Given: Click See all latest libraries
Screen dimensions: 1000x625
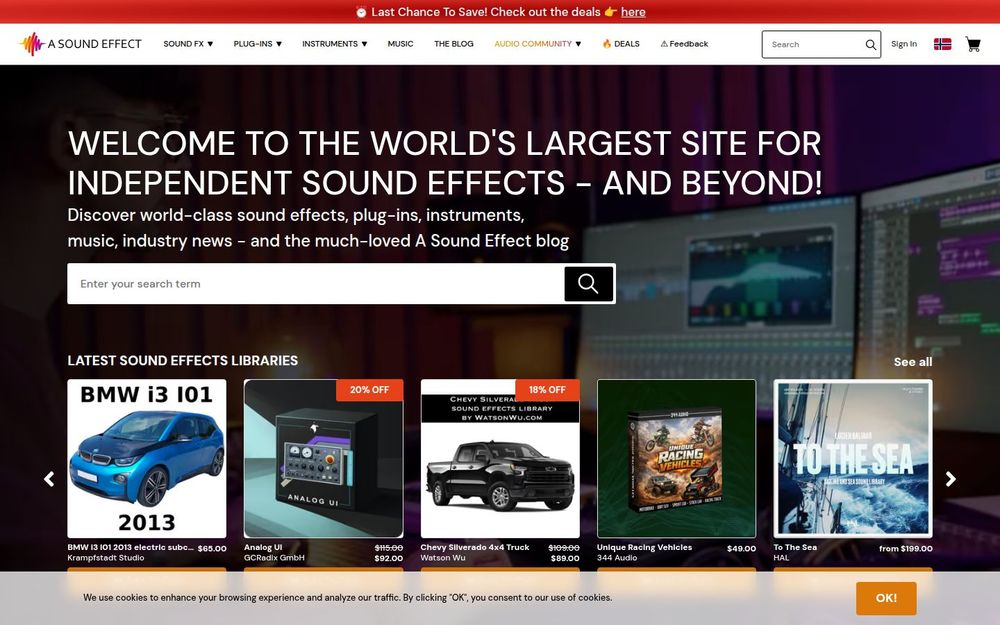Looking at the screenshot, I should [913, 362].
